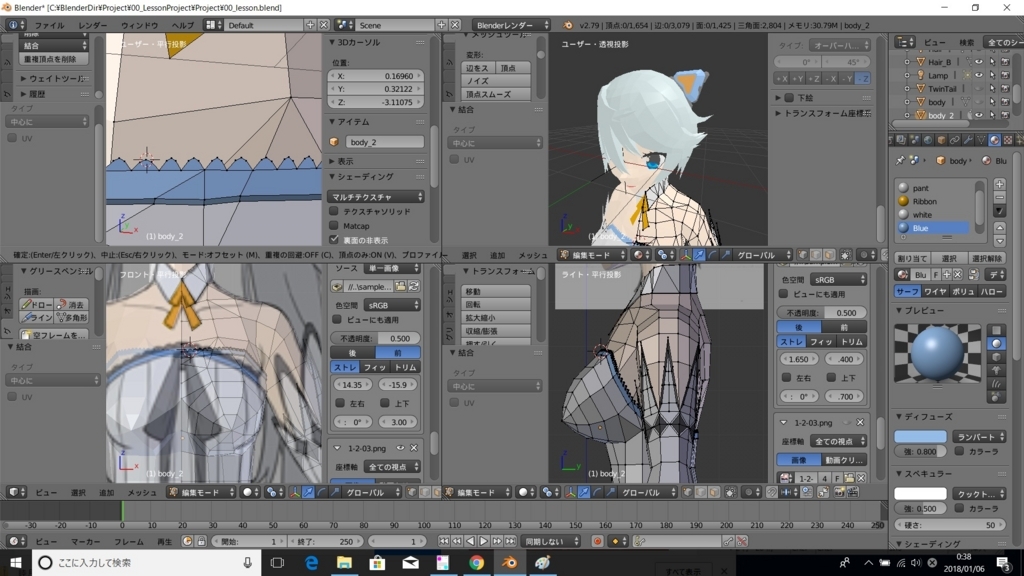Image resolution: width=1024 pixels, height=576 pixels.
Task: Click the material 選択 select button
Action: (949, 258)
